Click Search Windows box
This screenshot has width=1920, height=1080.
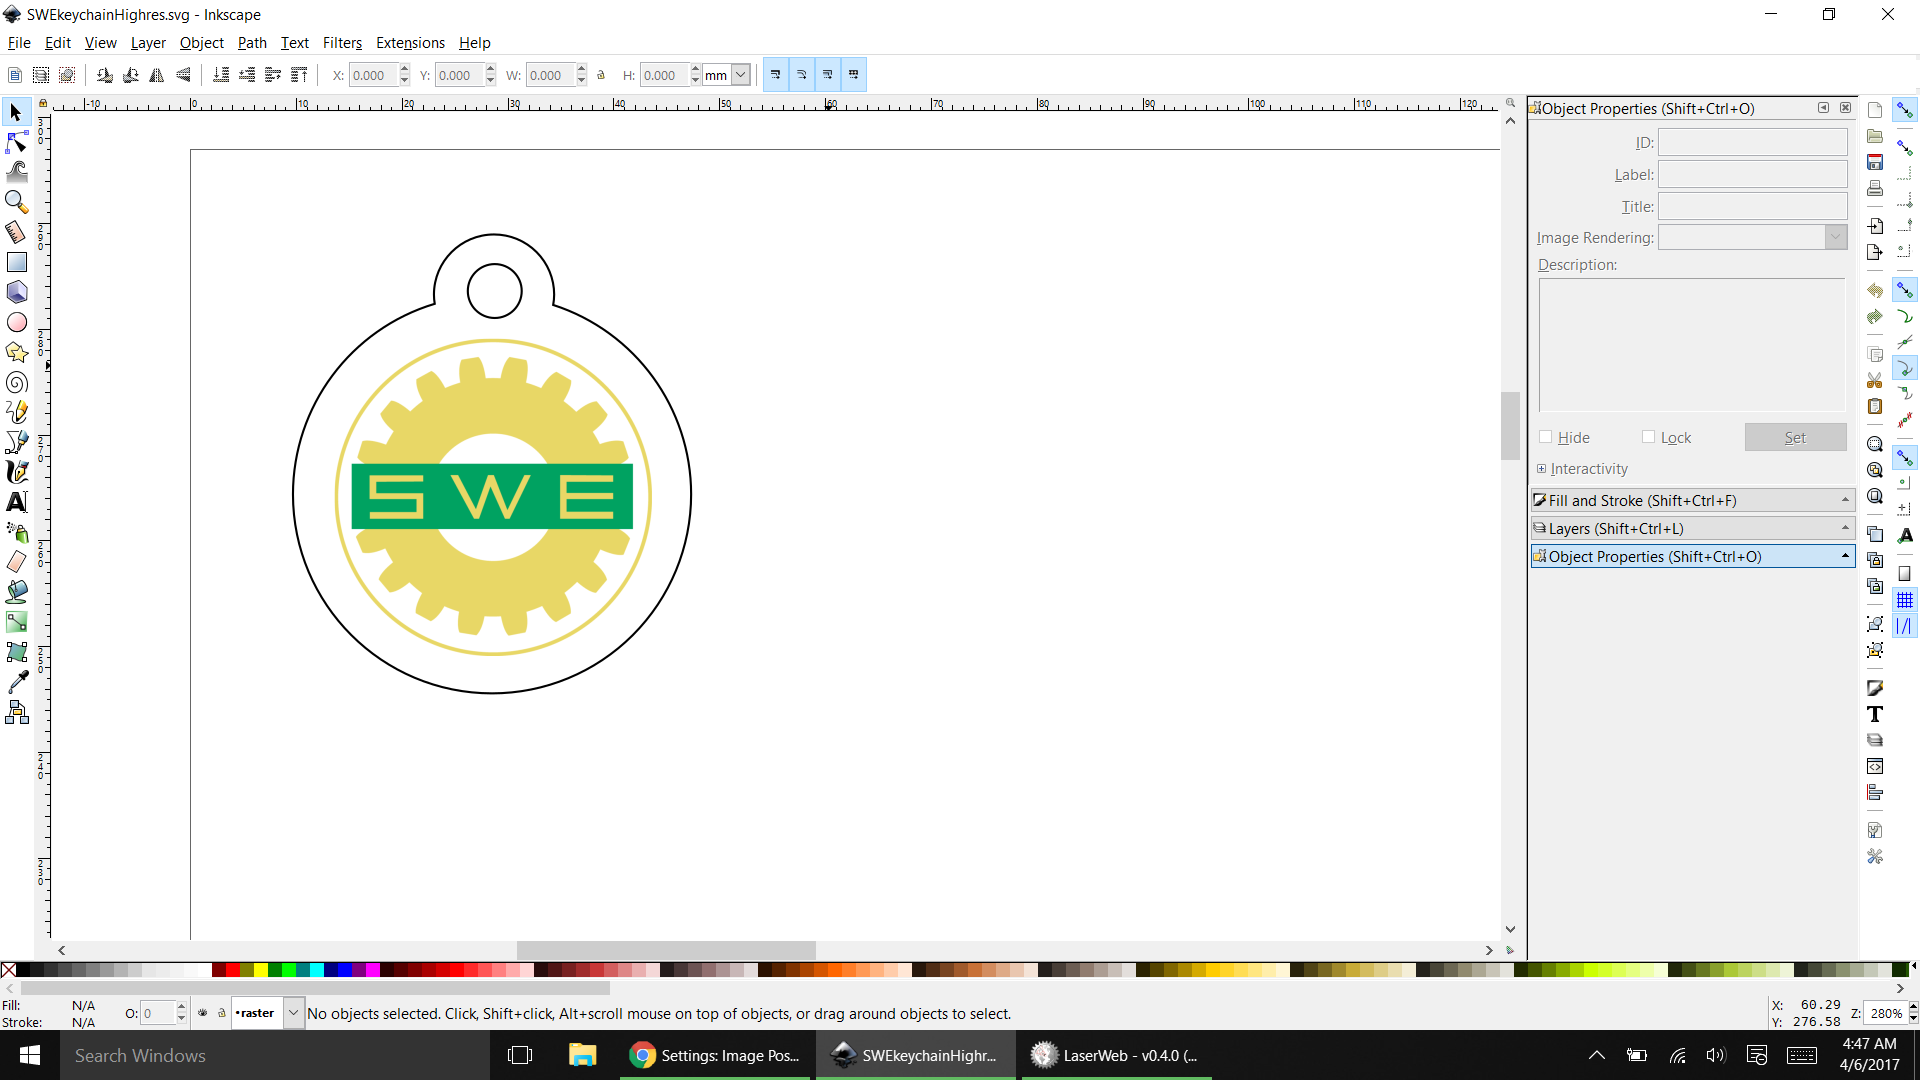click(275, 1055)
